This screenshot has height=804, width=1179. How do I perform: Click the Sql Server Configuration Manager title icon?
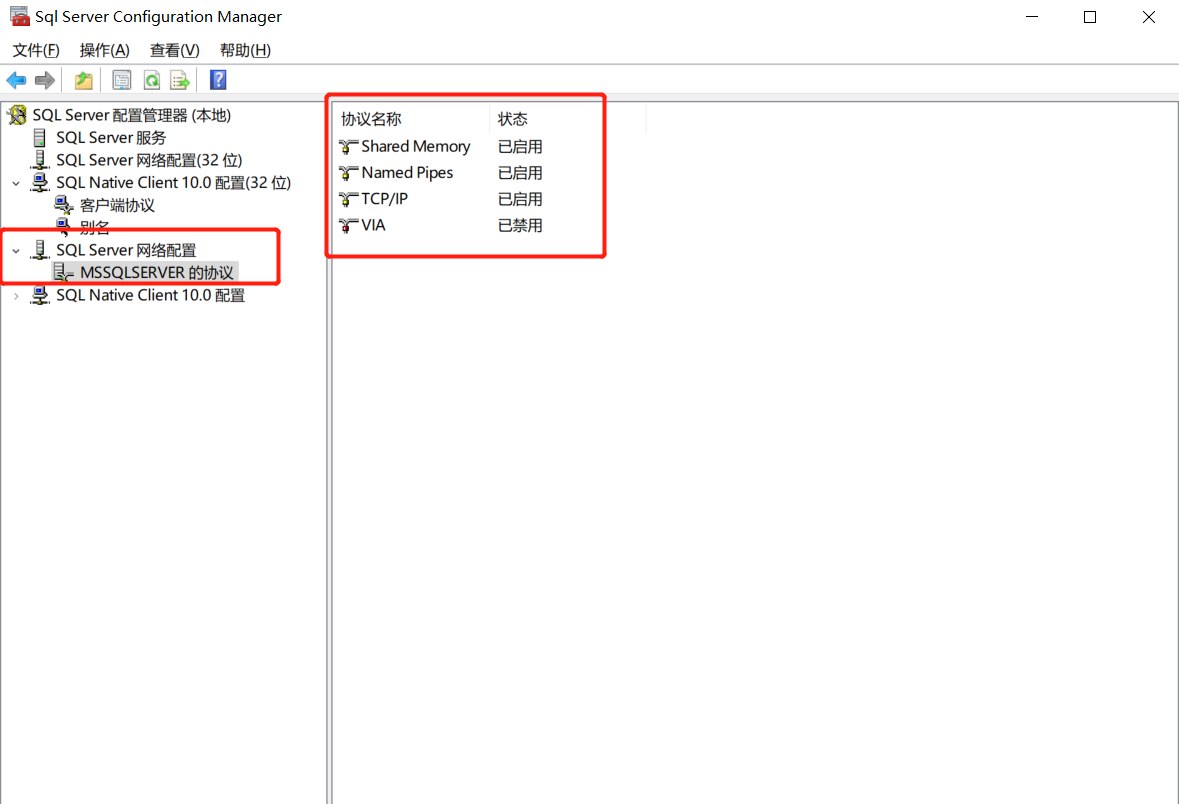coord(20,17)
